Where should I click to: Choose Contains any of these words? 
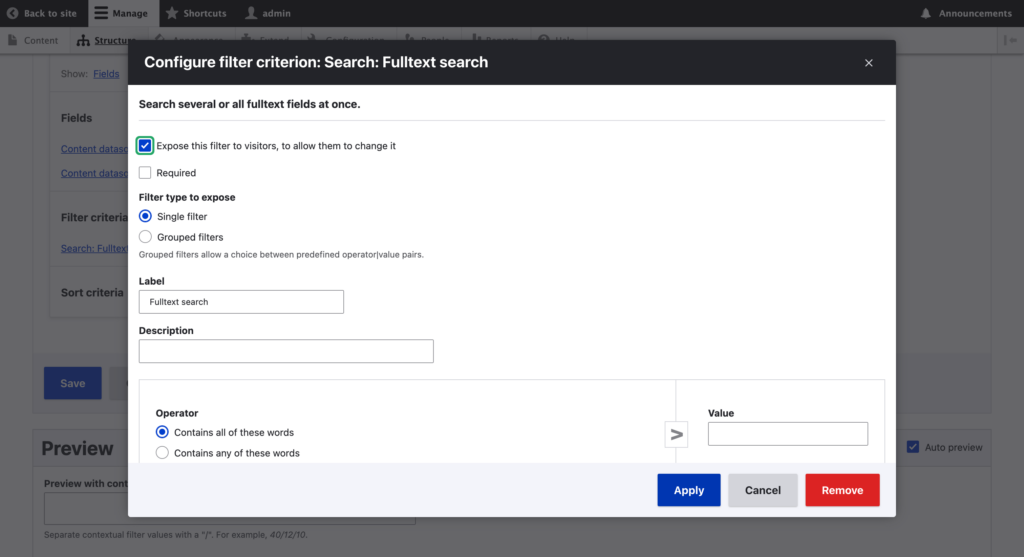tap(162, 453)
